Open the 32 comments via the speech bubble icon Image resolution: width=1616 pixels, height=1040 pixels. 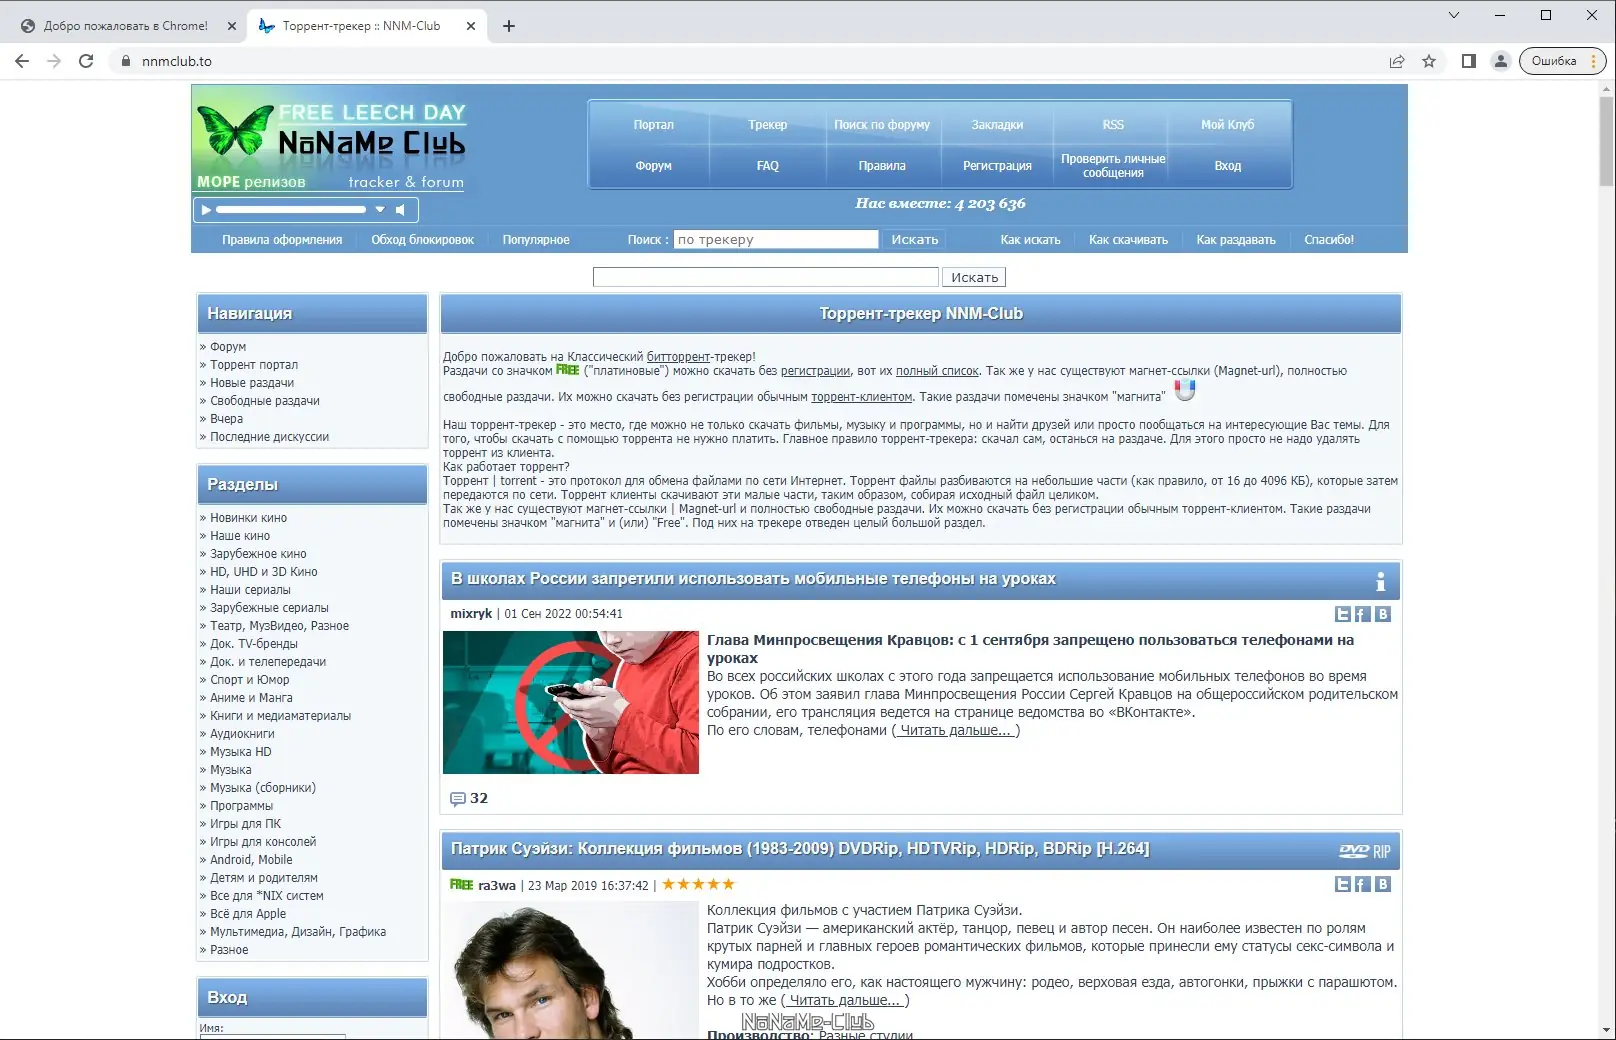pos(458,798)
